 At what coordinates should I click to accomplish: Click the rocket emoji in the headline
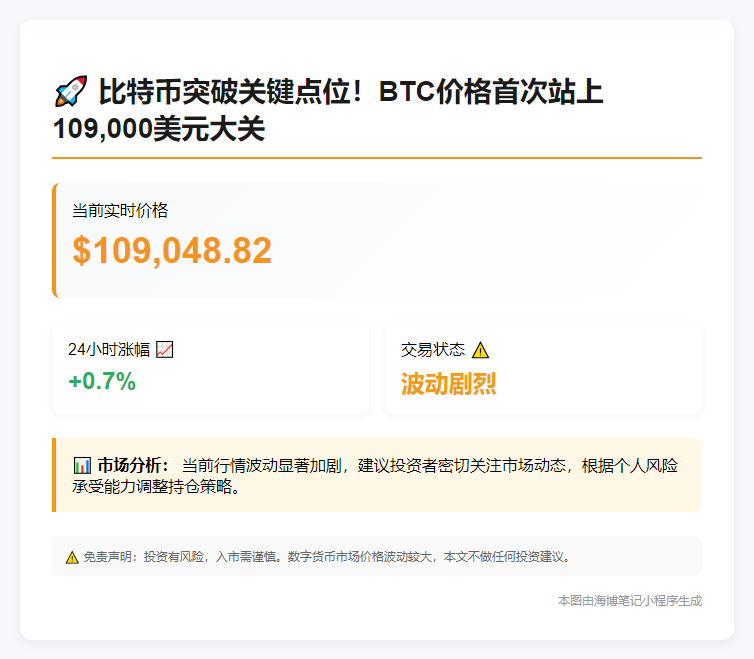tap(71, 91)
